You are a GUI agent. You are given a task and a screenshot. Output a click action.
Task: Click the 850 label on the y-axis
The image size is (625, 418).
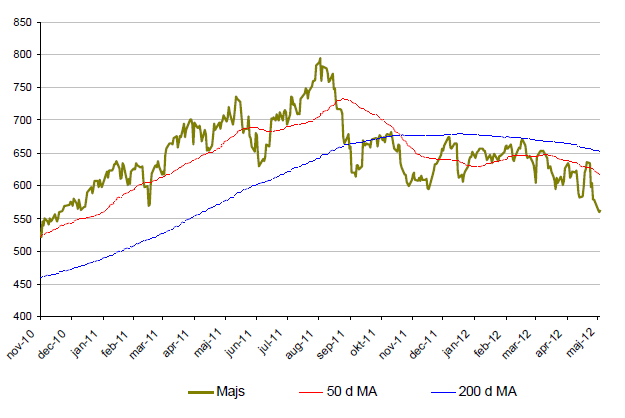pyautogui.click(x=21, y=22)
